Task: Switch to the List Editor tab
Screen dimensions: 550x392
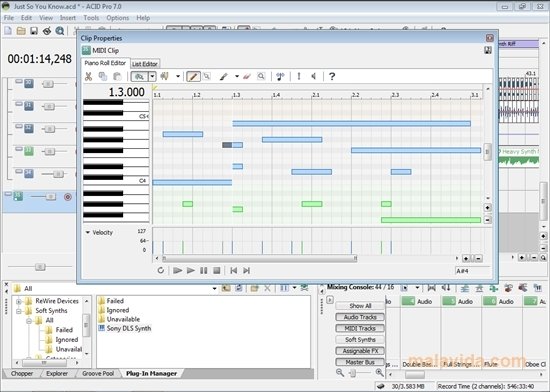Action: coord(145,64)
